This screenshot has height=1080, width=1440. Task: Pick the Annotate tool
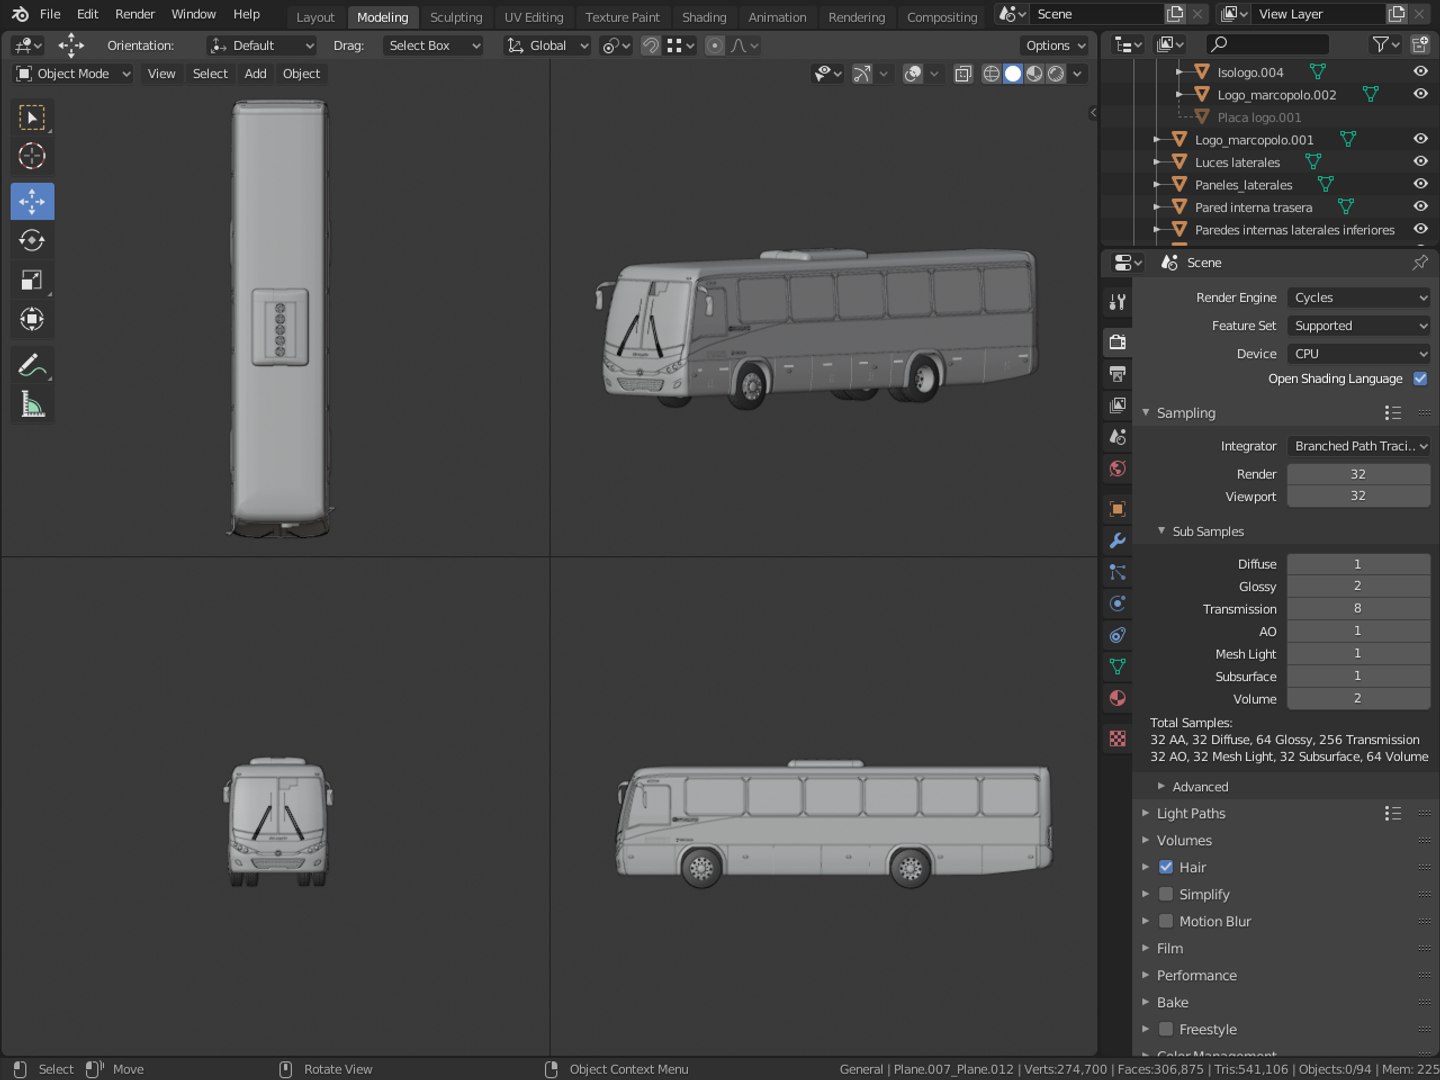32,366
